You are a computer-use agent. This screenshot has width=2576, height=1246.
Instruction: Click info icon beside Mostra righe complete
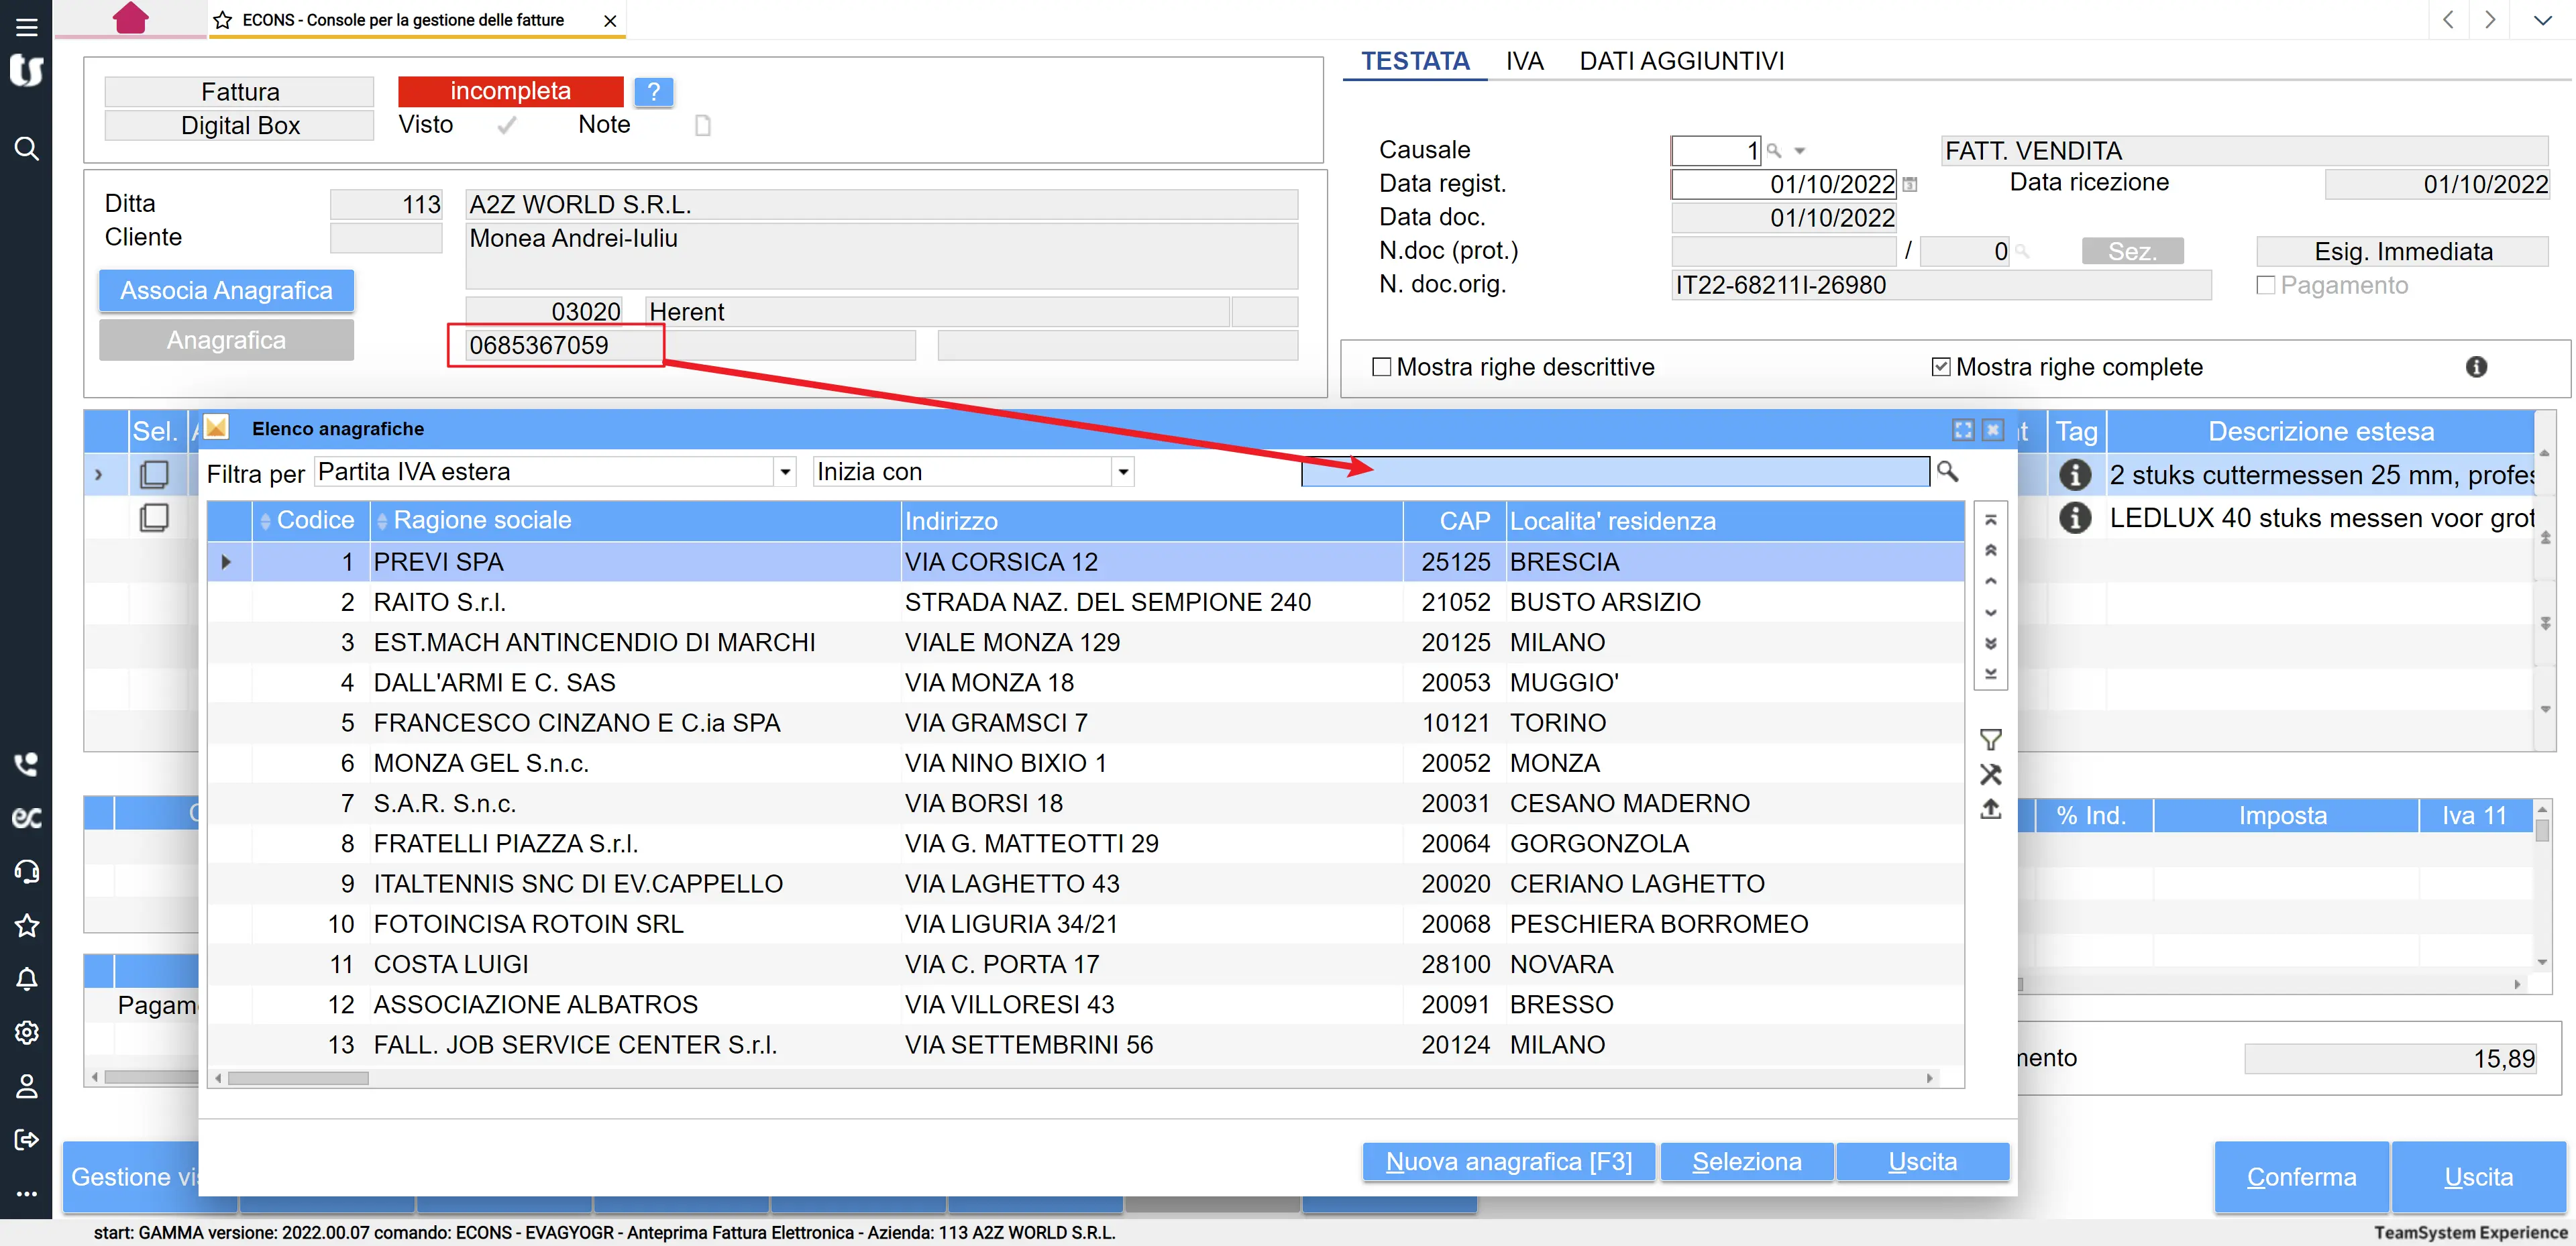pyautogui.click(x=2475, y=367)
